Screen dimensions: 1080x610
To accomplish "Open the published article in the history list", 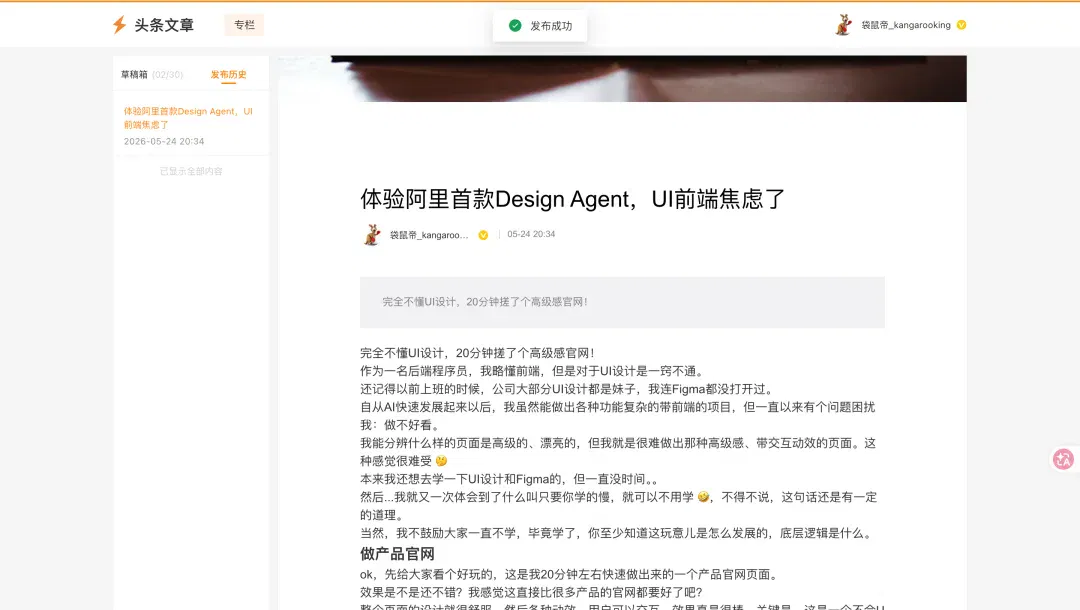I will (x=188, y=118).
